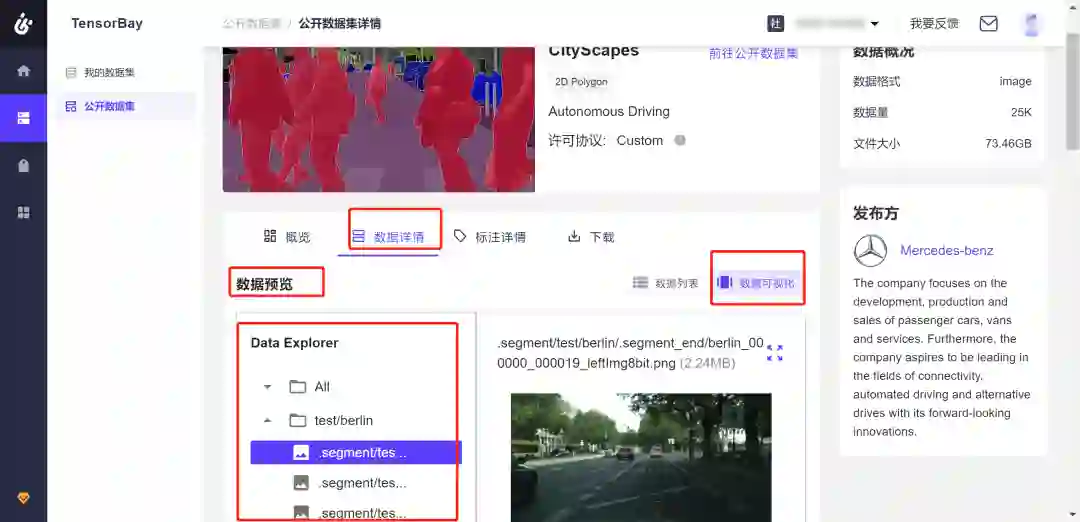The width and height of the screenshot is (1080, 522).
Task: Switch to the 标注详情 tab
Action: coord(490,237)
